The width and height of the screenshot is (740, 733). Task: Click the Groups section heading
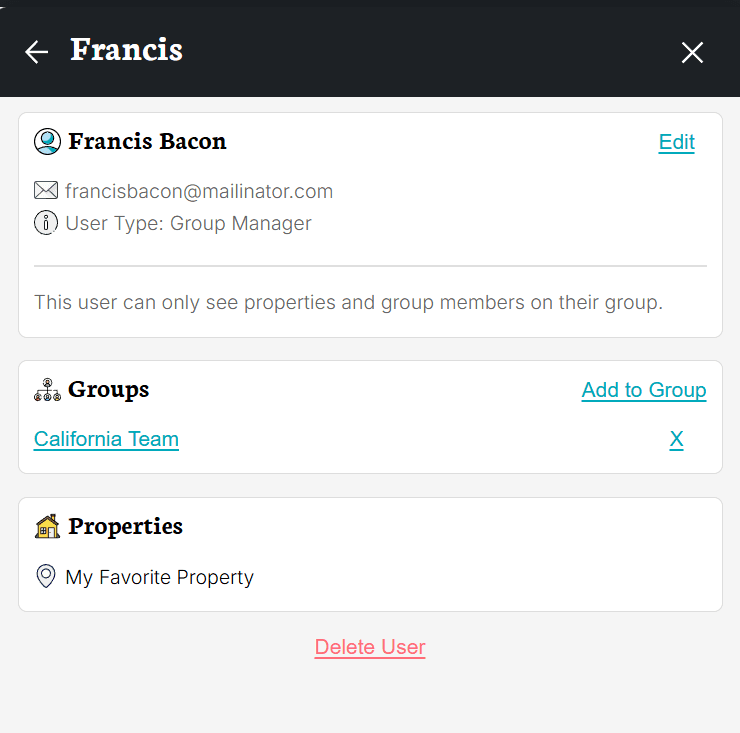[108, 390]
